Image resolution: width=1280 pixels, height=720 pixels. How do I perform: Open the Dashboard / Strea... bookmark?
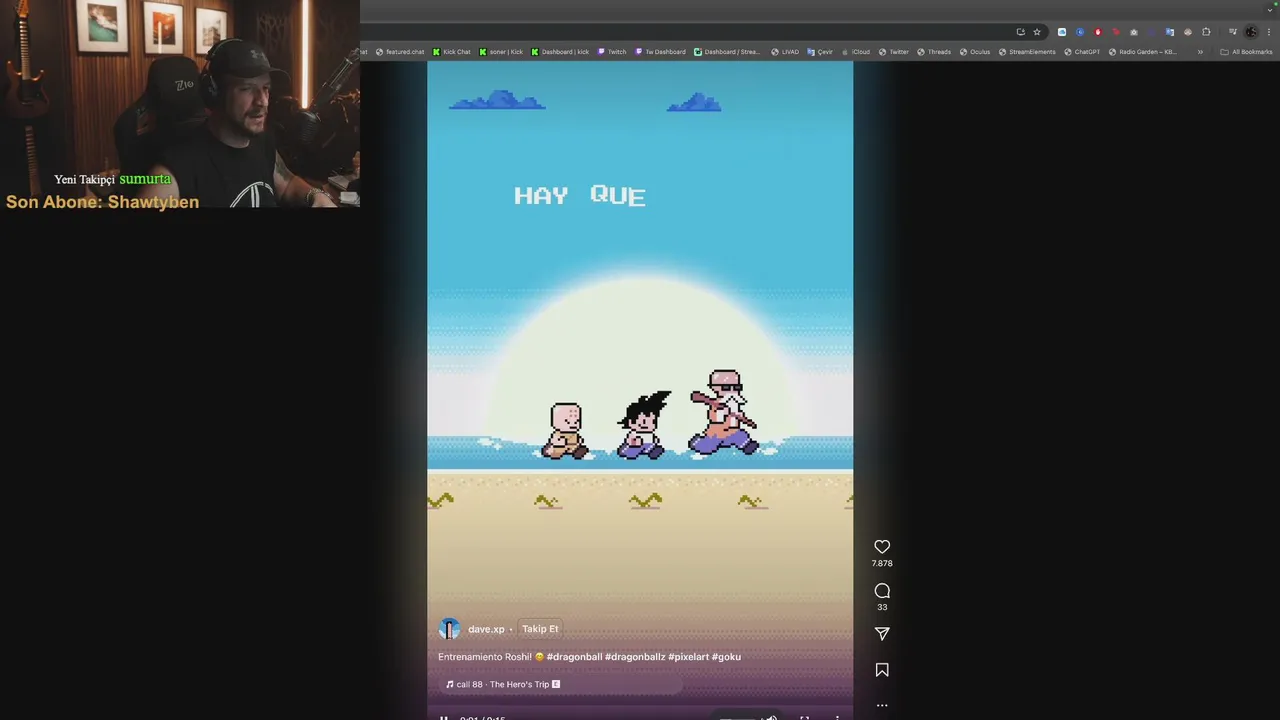(728, 52)
